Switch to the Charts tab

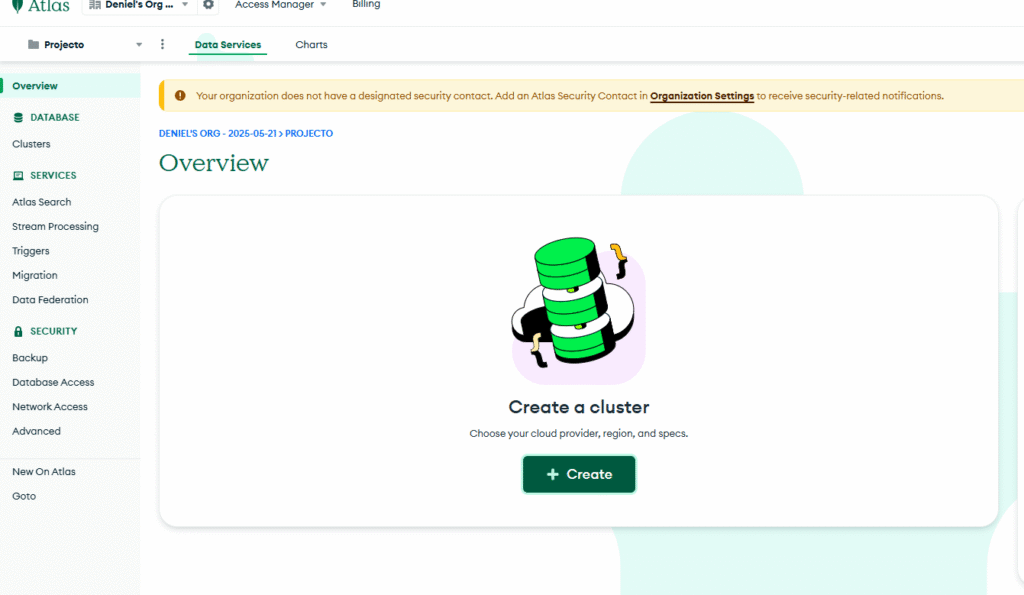(x=311, y=45)
